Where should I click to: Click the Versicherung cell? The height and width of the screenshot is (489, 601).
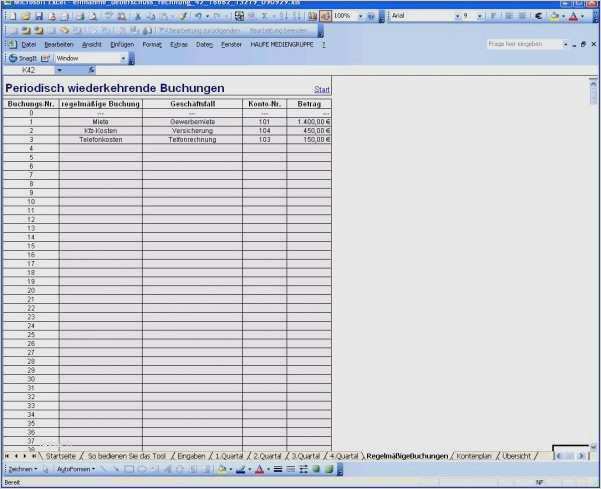192,131
